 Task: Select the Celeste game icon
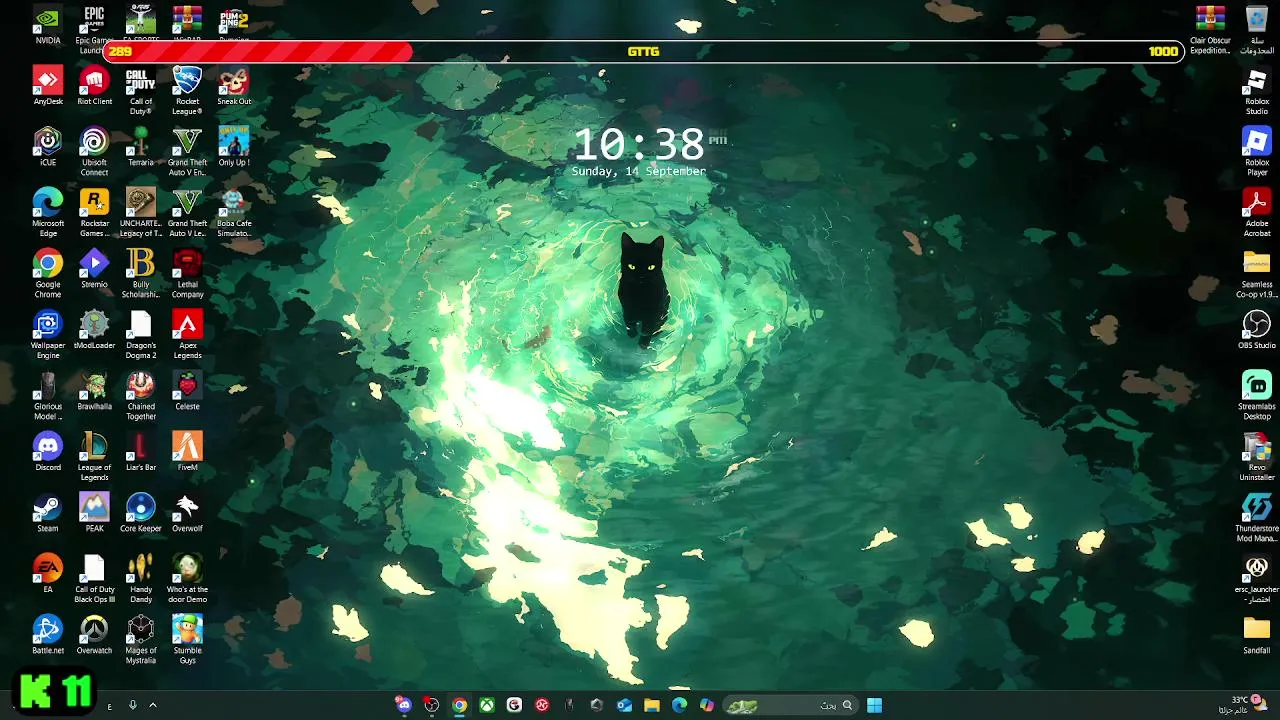[x=187, y=391]
